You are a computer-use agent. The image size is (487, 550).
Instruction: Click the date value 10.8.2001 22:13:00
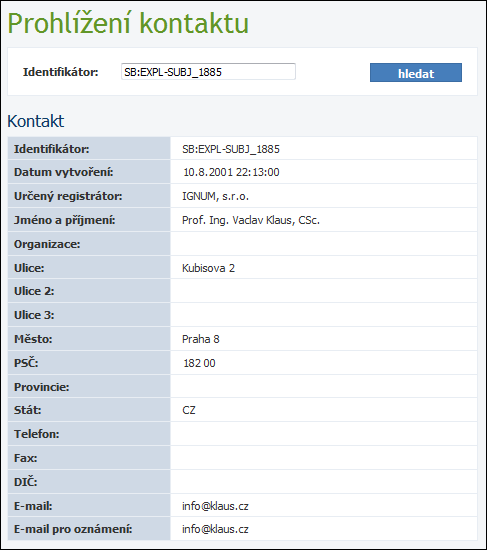click(x=231, y=172)
